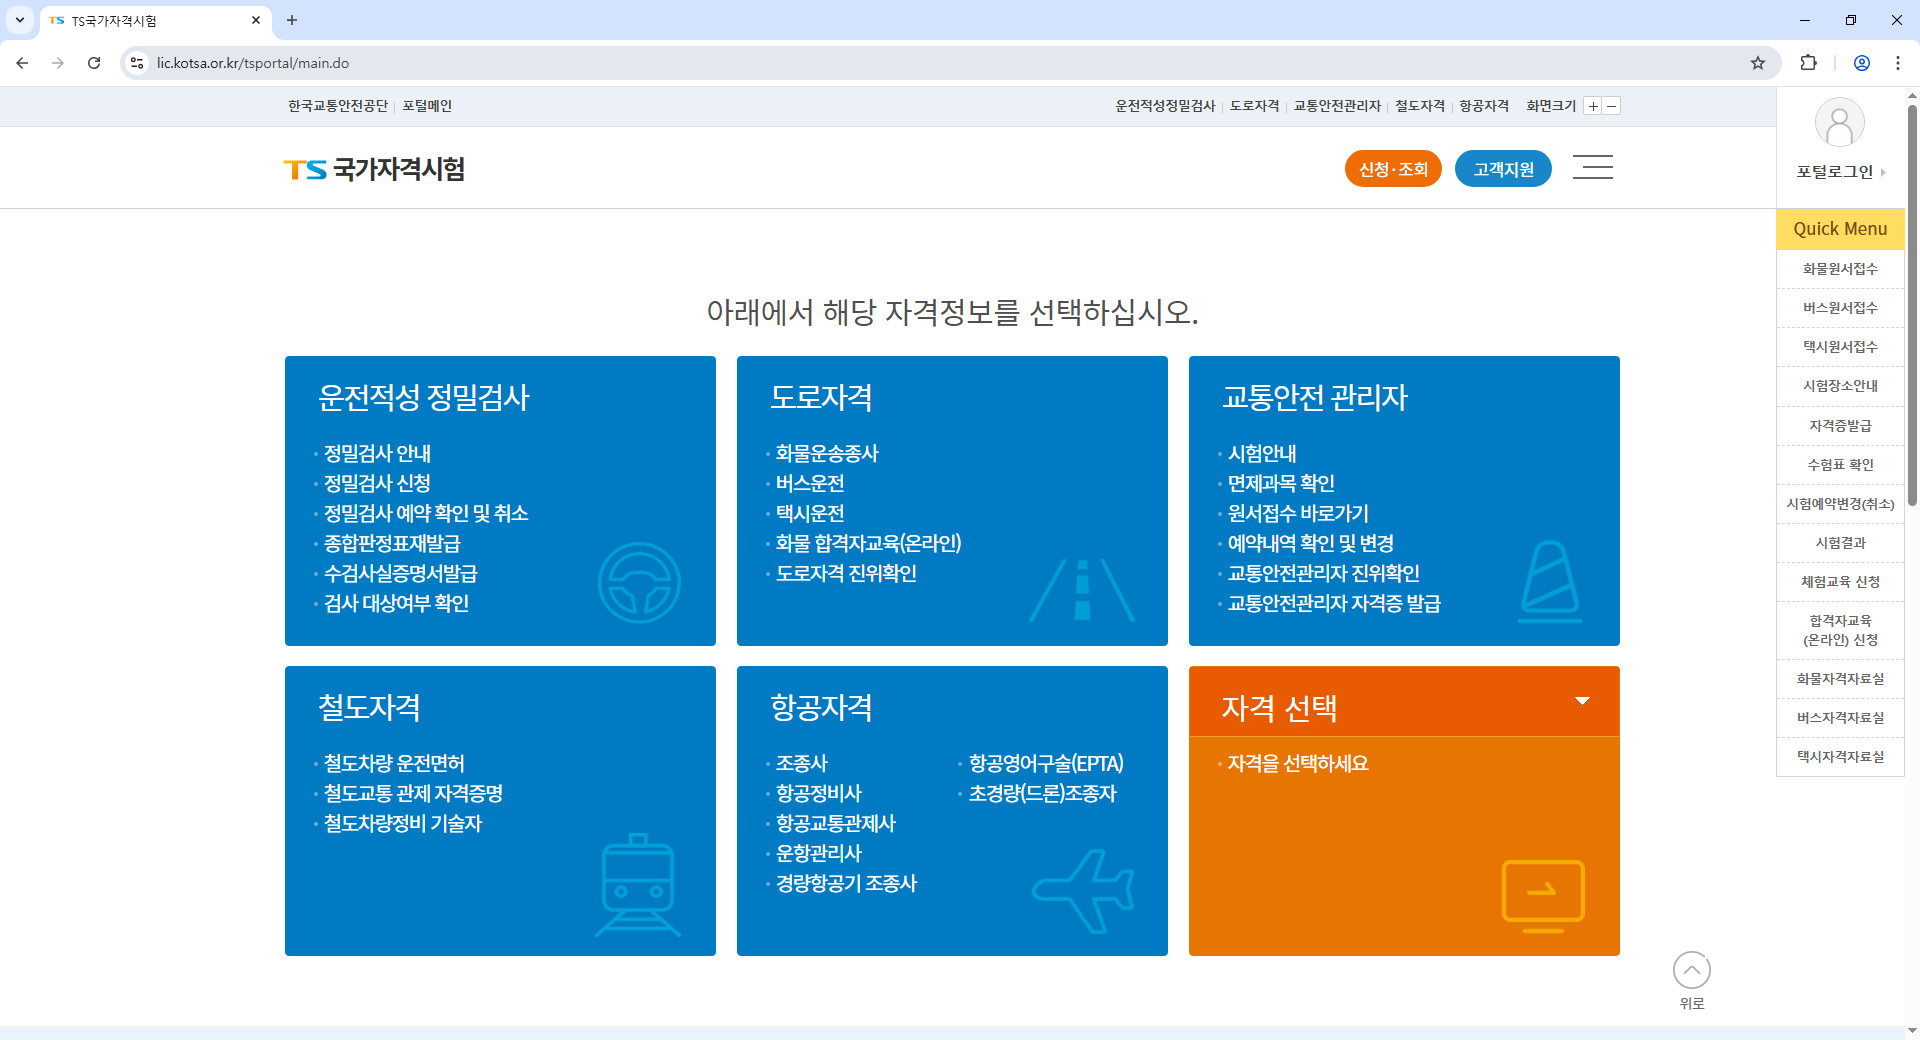Go to 한국교통안전공단 link
The width and height of the screenshot is (1920, 1040).
(x=338, y=106)
